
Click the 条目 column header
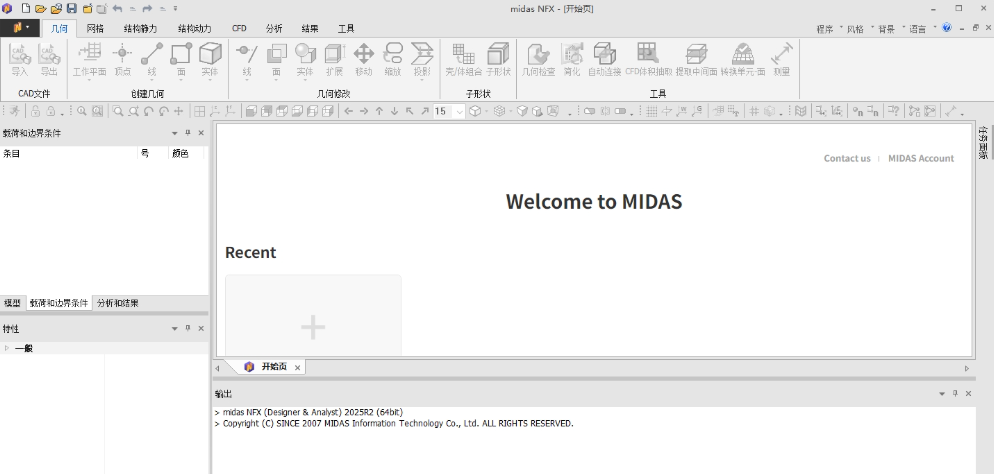[69, 153]
